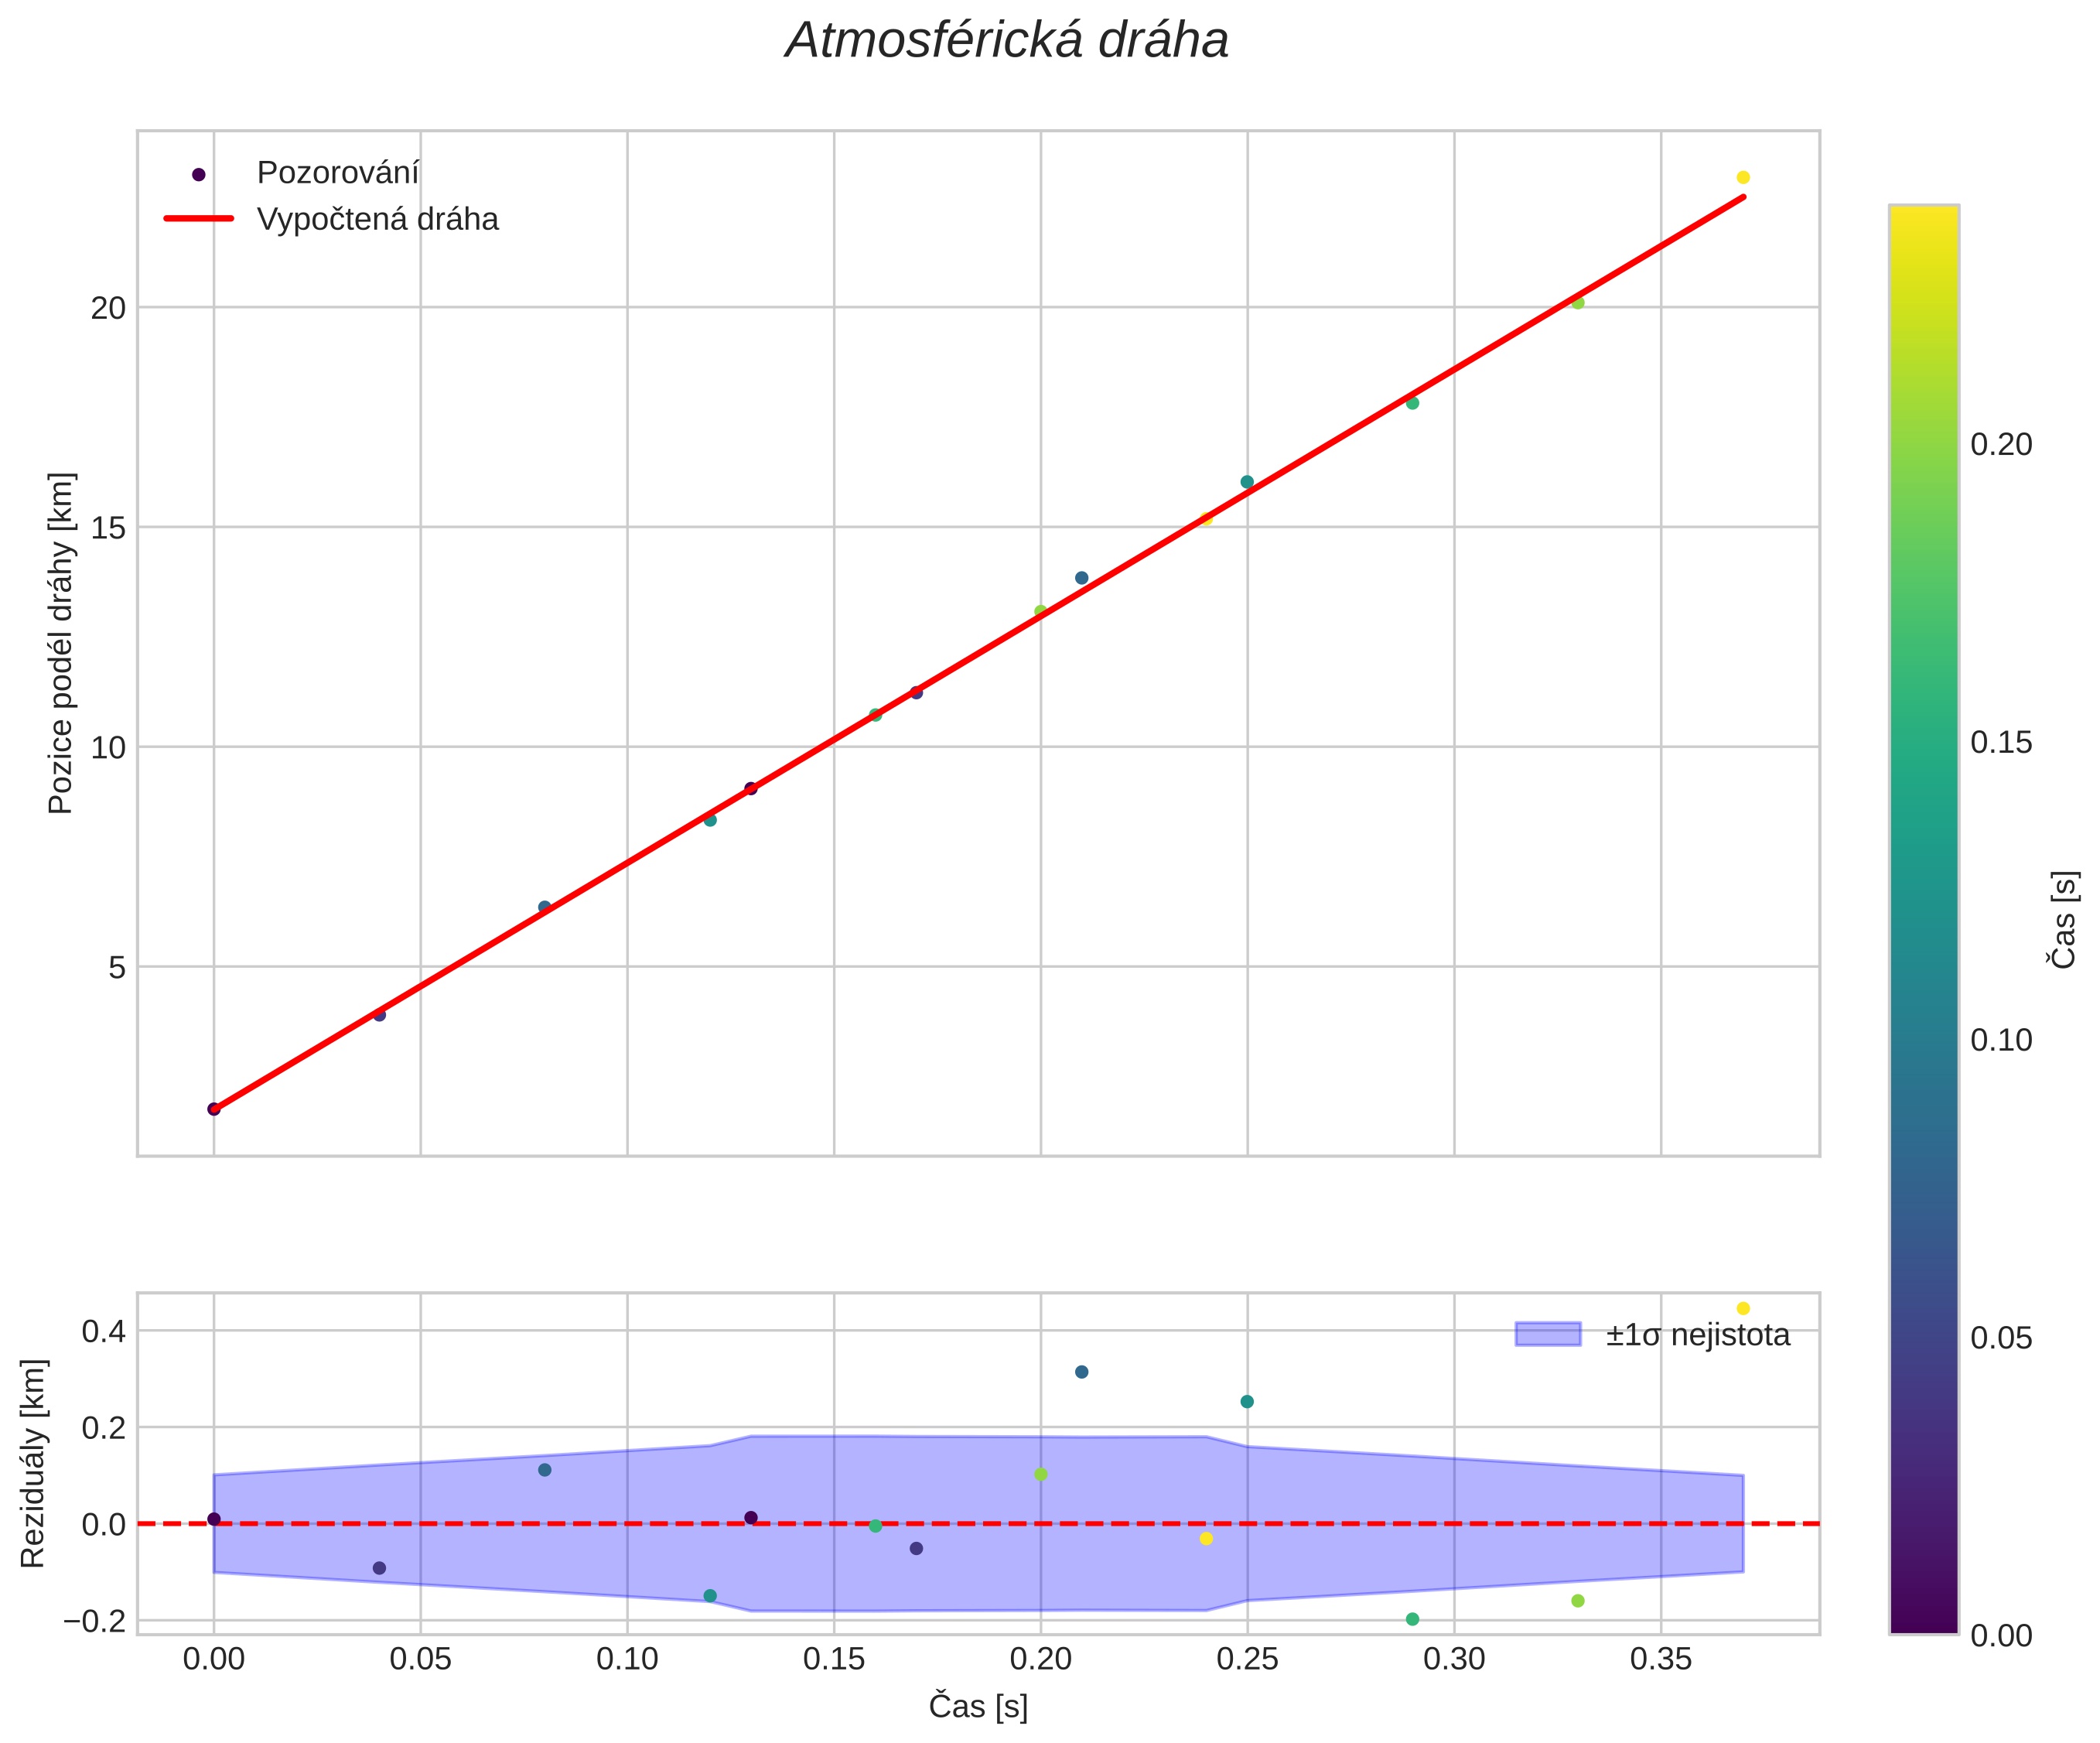Click the Vypočtená dráha legend label text
Image resolution: width=2100 pixels, height=1743 pixels.
point(377,219)
